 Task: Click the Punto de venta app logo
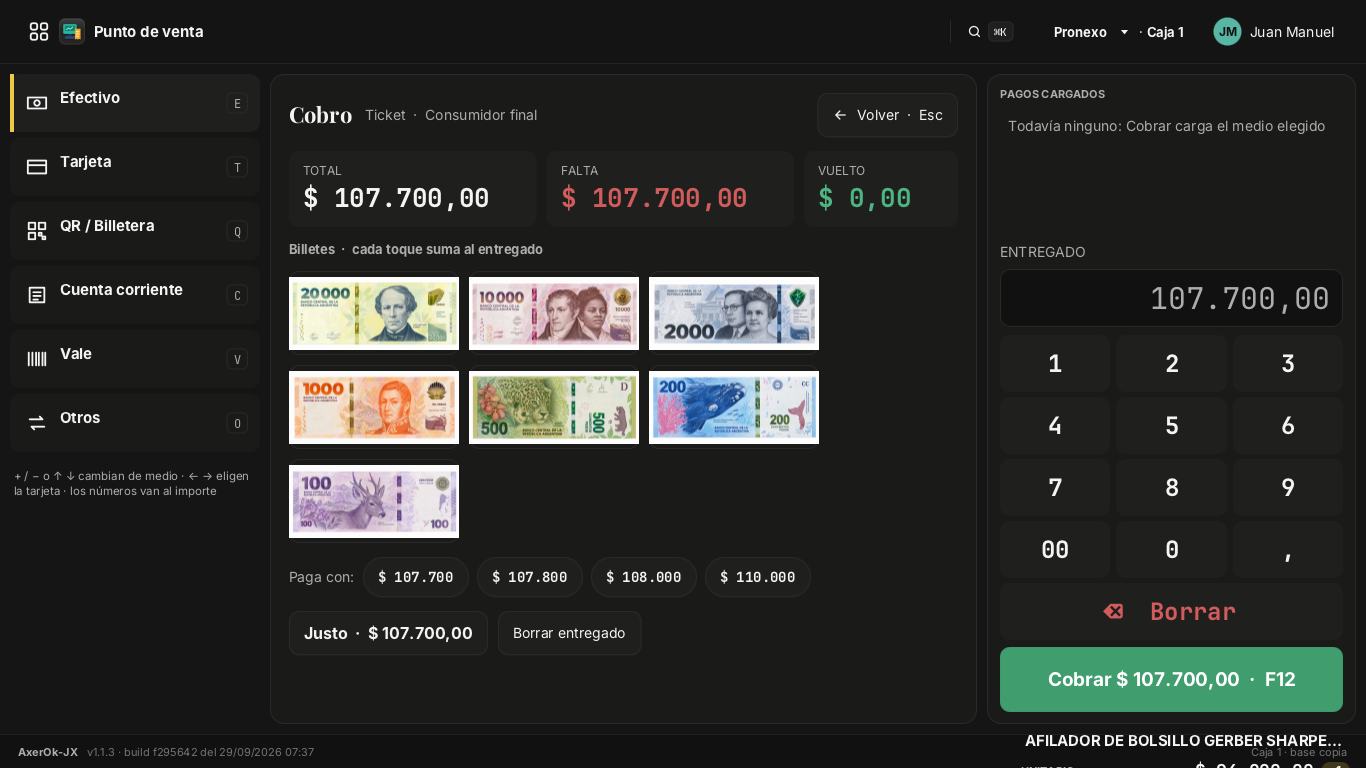[72, 32]
